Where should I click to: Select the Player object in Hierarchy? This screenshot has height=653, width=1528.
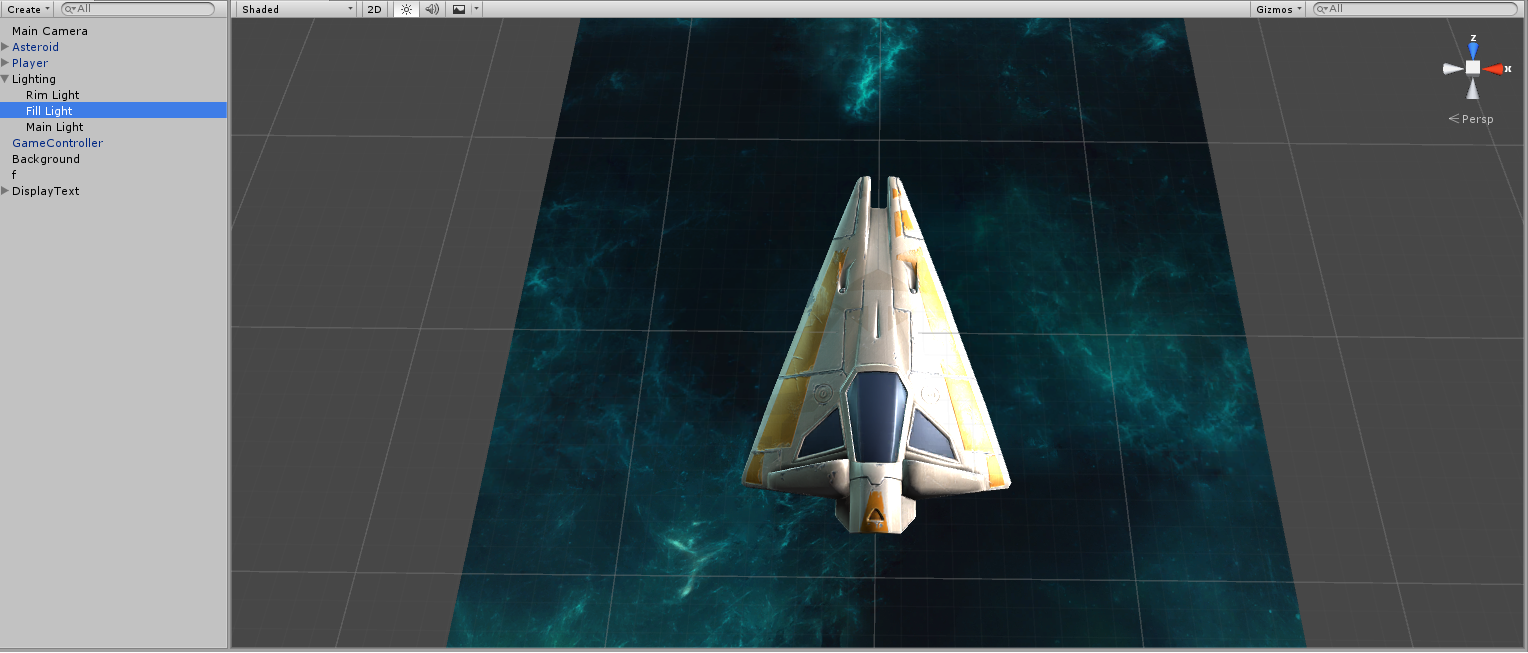tap(30, 63)
